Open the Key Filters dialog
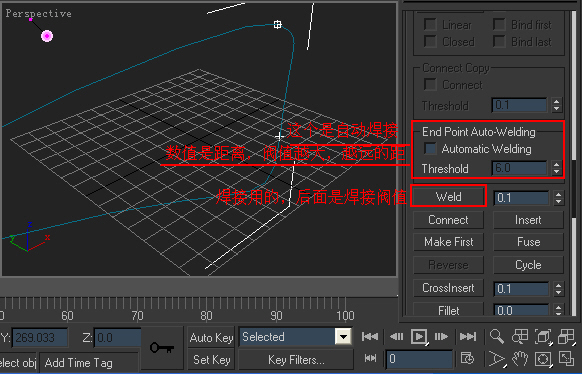The image size is (582, 374). click(296, 360)
